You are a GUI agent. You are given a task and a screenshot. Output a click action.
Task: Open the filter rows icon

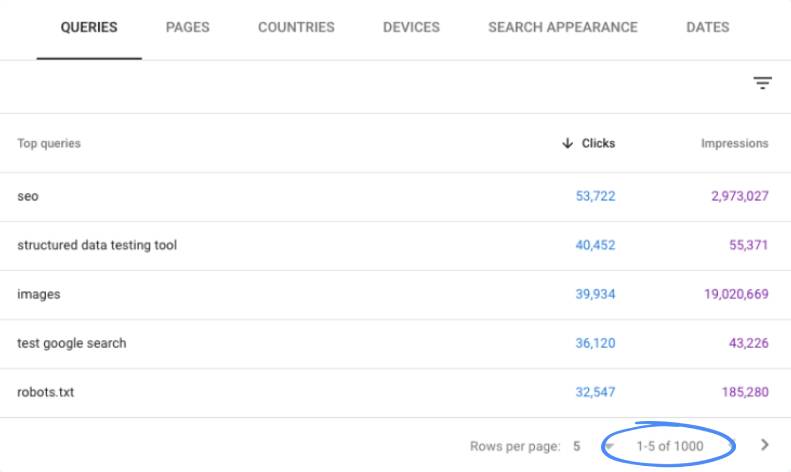[x=763, y=84]
